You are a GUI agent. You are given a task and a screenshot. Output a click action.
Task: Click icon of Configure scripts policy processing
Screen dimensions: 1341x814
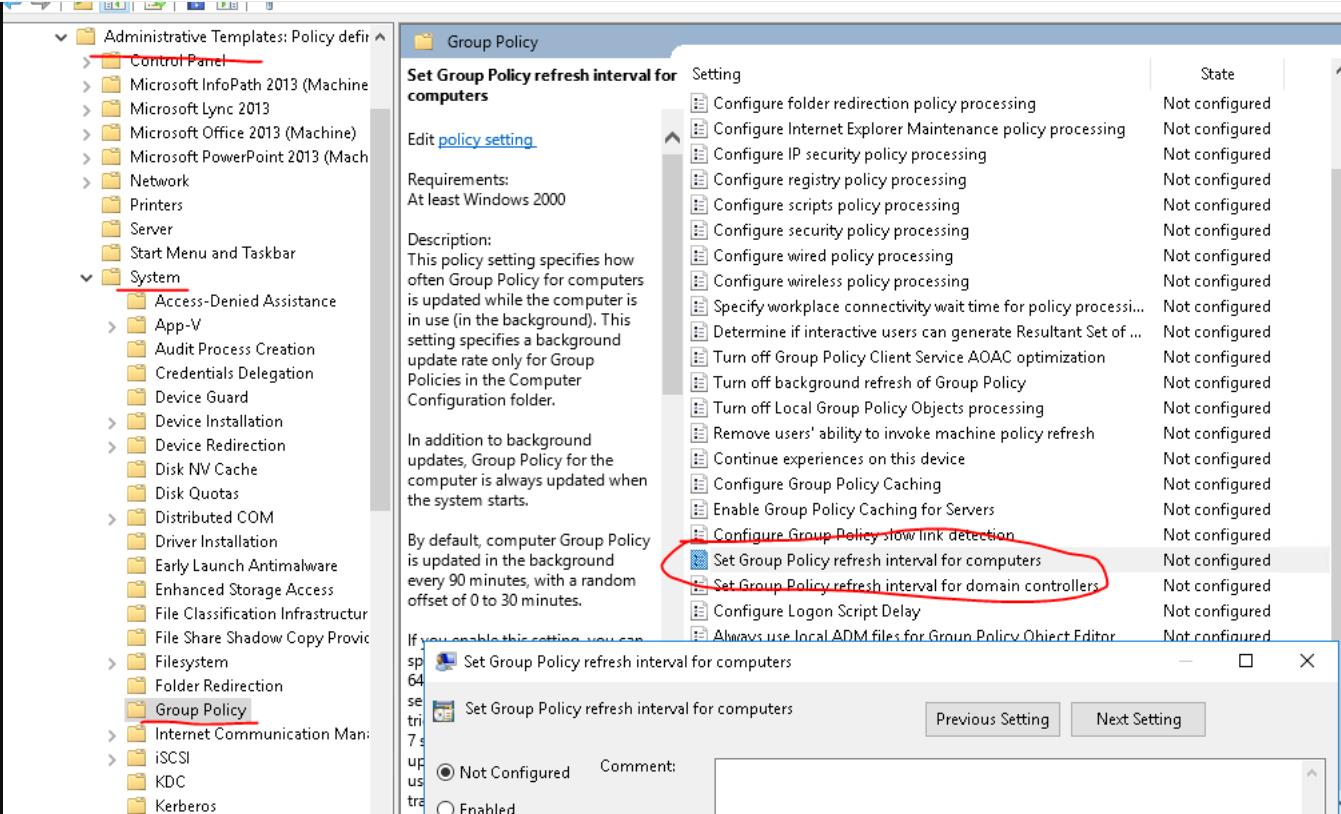[x=700, y=205]
